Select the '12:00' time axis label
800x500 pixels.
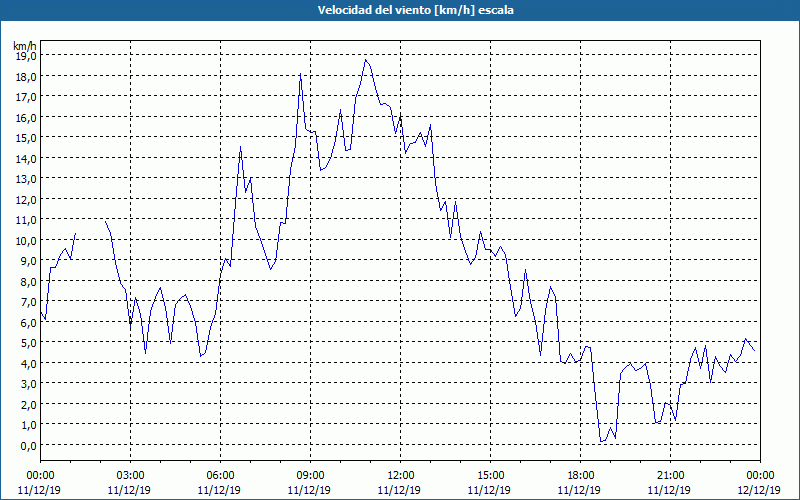point(401,476)
